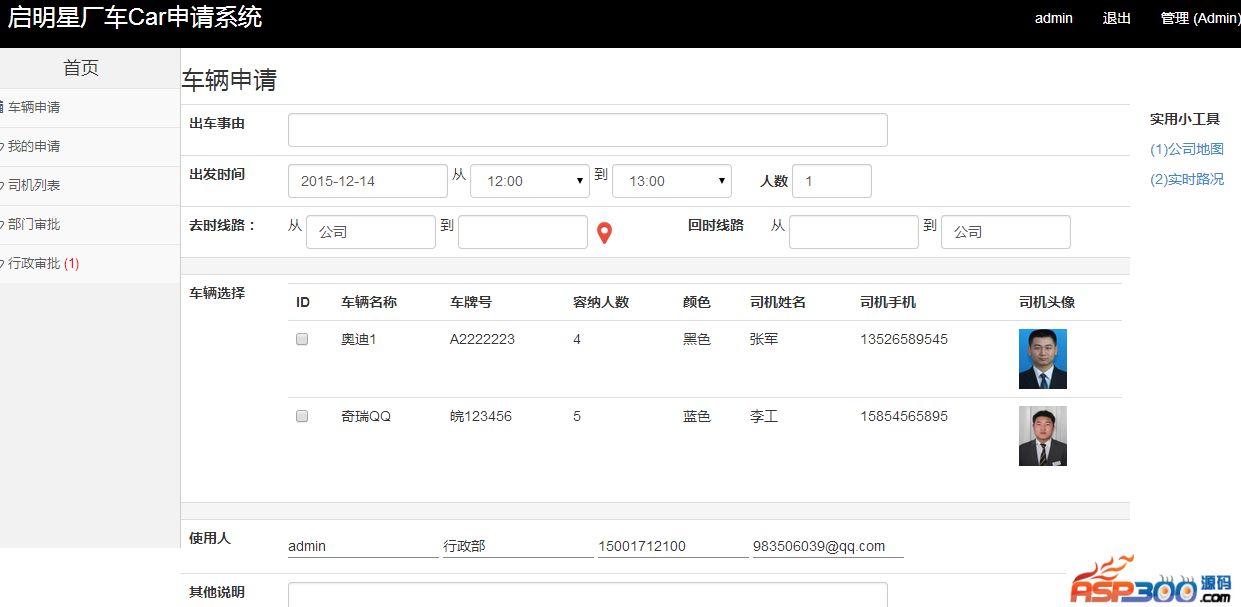1241x607 pixels.
Task: Select 部门审批 in the sidebar
Action: (x=34, y=224)
